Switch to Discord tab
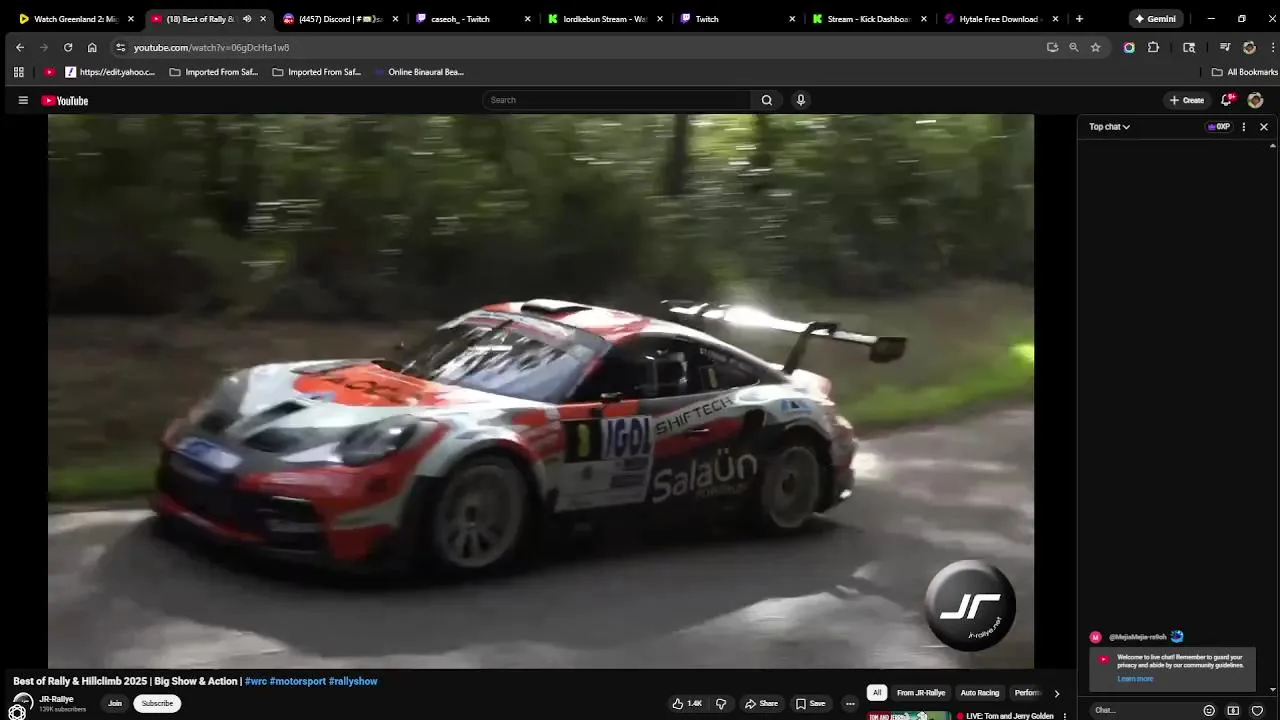This screenshot has height=720, width=1280. pos(341,19)
